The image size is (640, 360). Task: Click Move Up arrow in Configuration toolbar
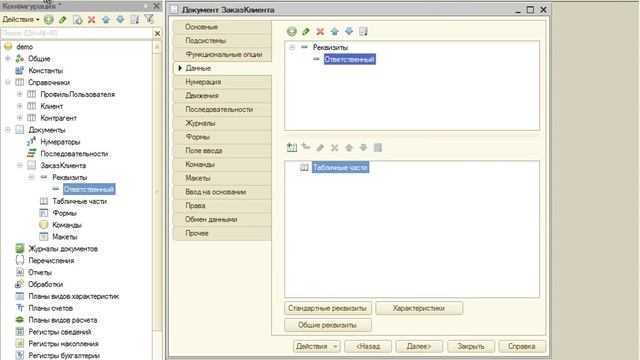(106, 20)
